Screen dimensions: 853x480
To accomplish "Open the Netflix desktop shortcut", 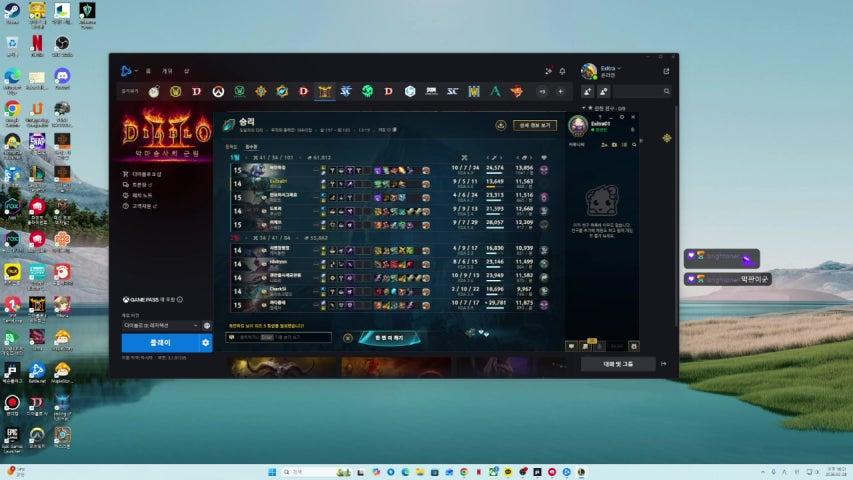I will [37, 45].
